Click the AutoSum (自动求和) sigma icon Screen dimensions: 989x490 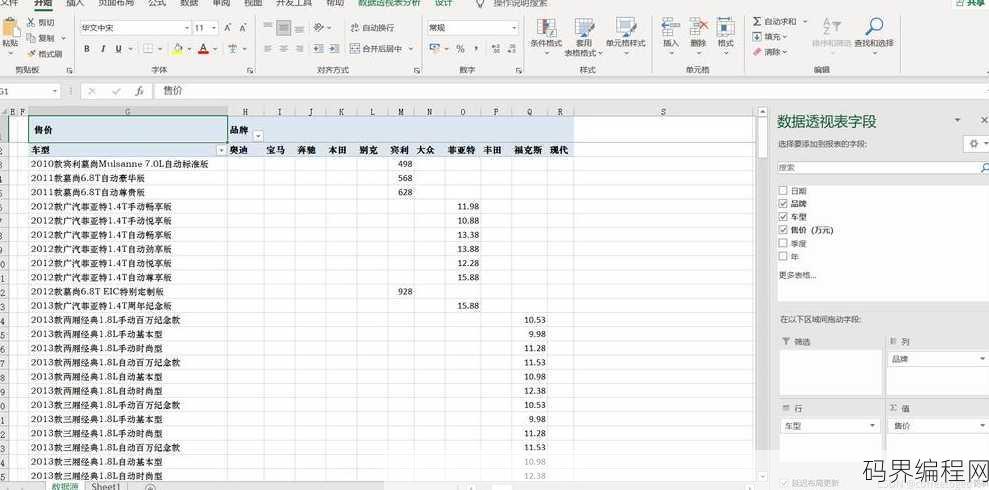click(x=757, y=21)
